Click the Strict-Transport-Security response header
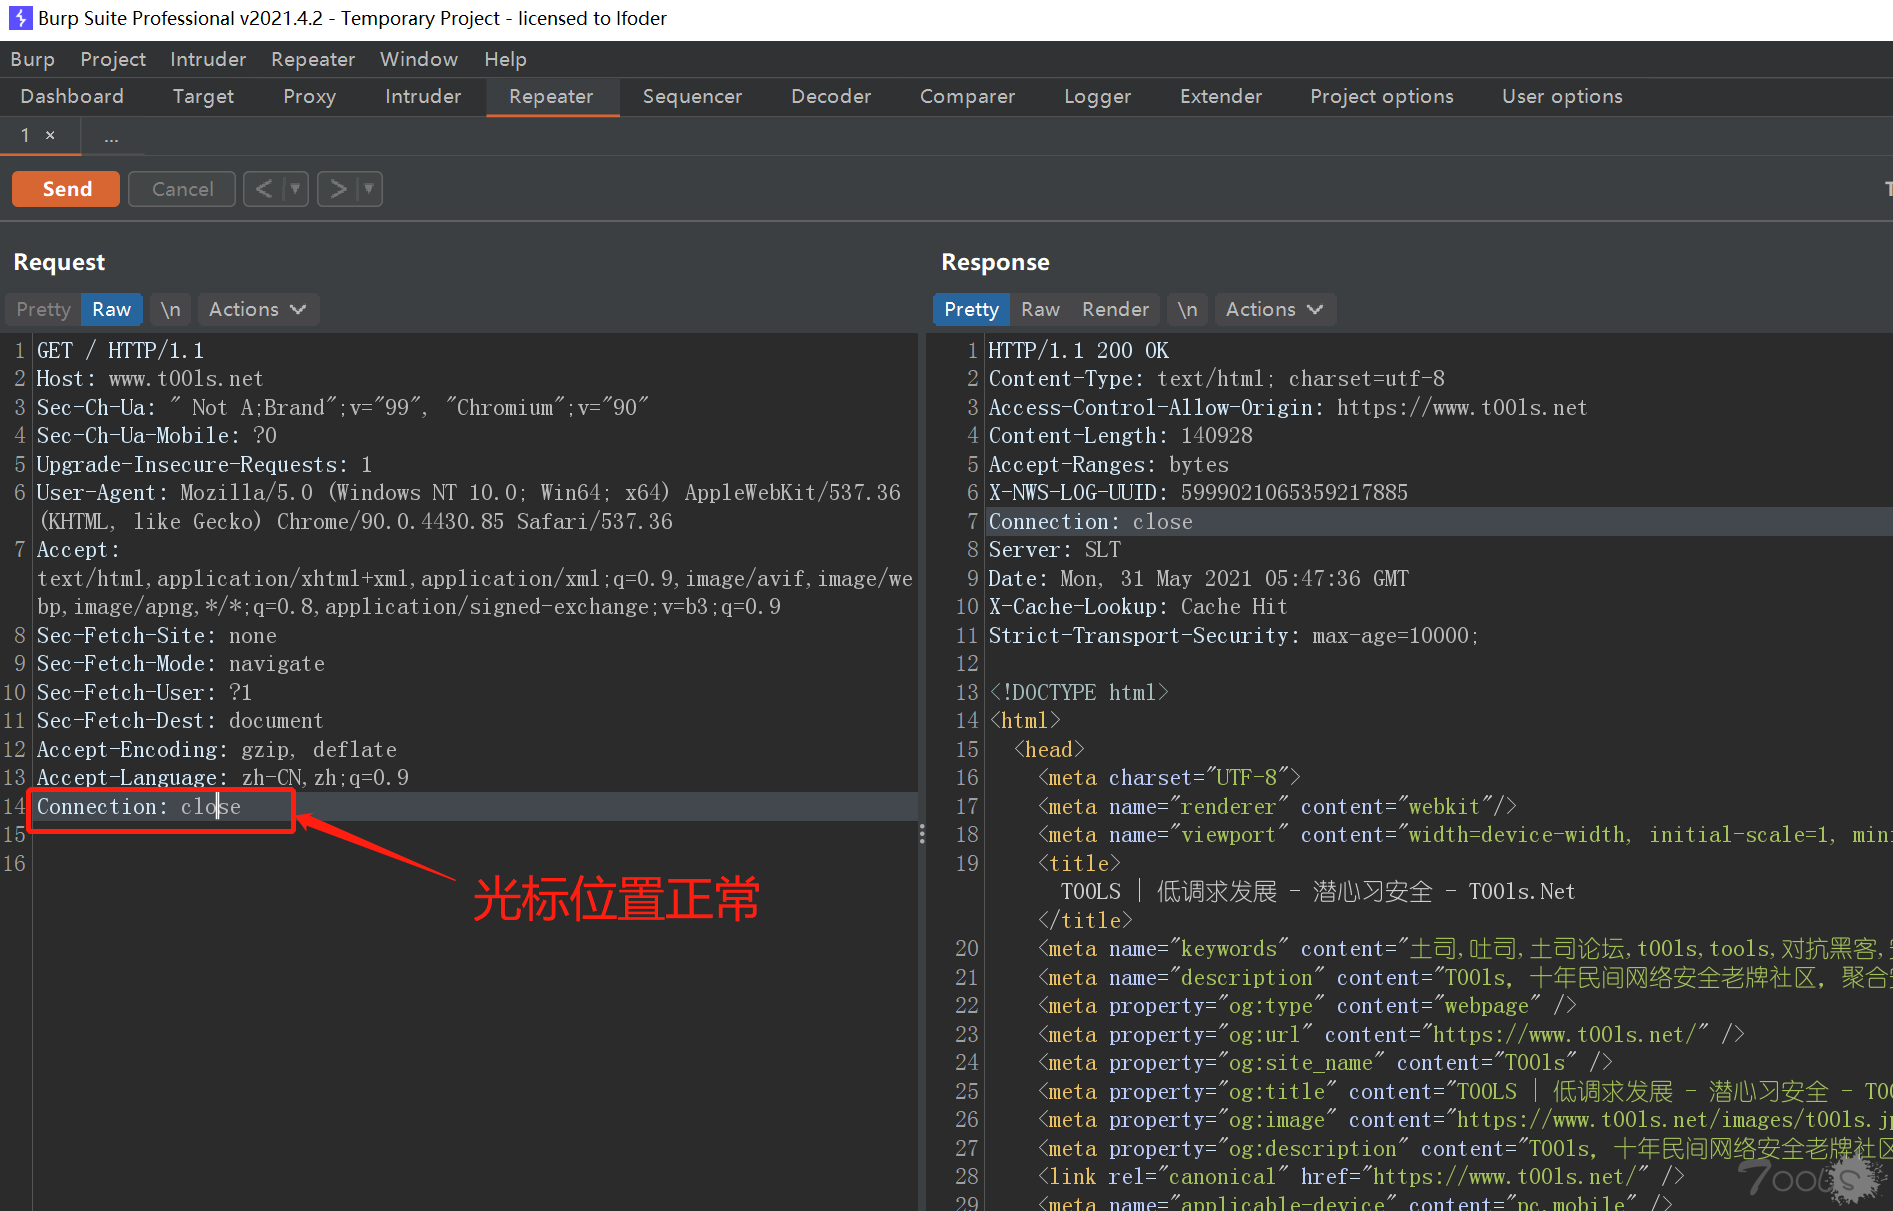This screenshot has height=1211, width=1893. [1233, 636]
